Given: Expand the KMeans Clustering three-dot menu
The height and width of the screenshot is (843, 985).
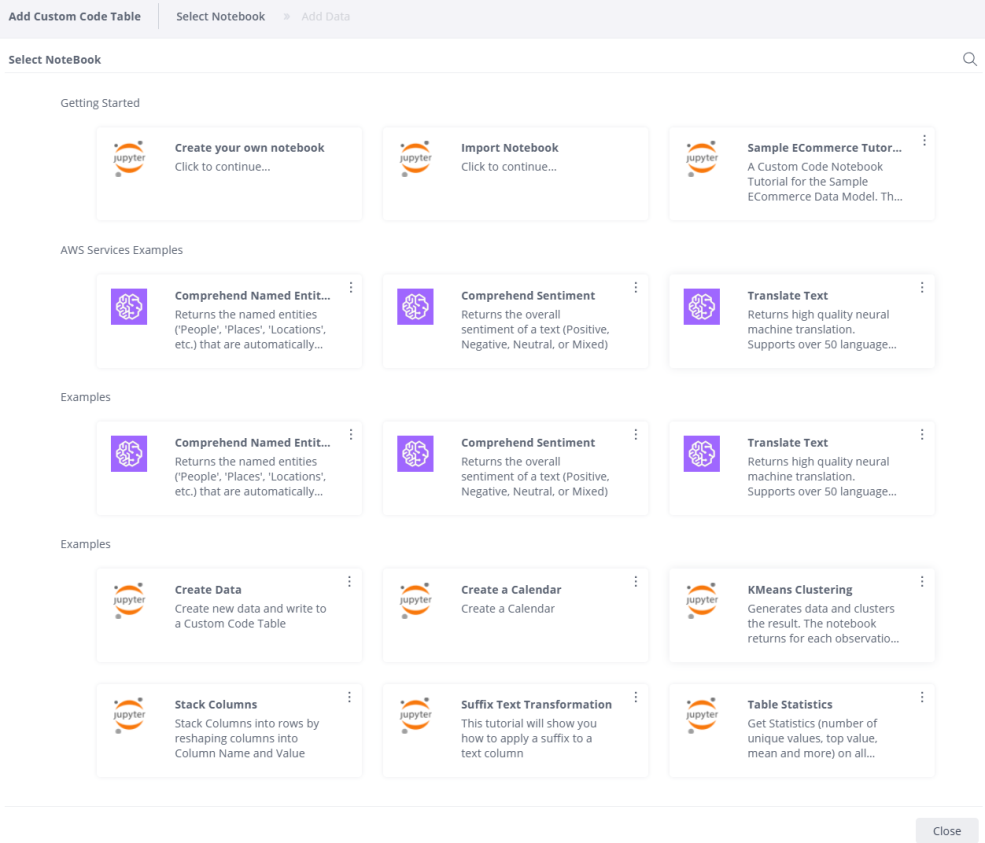Looking at the screenshot, I should pyautogui.click(x=922, y=582).
